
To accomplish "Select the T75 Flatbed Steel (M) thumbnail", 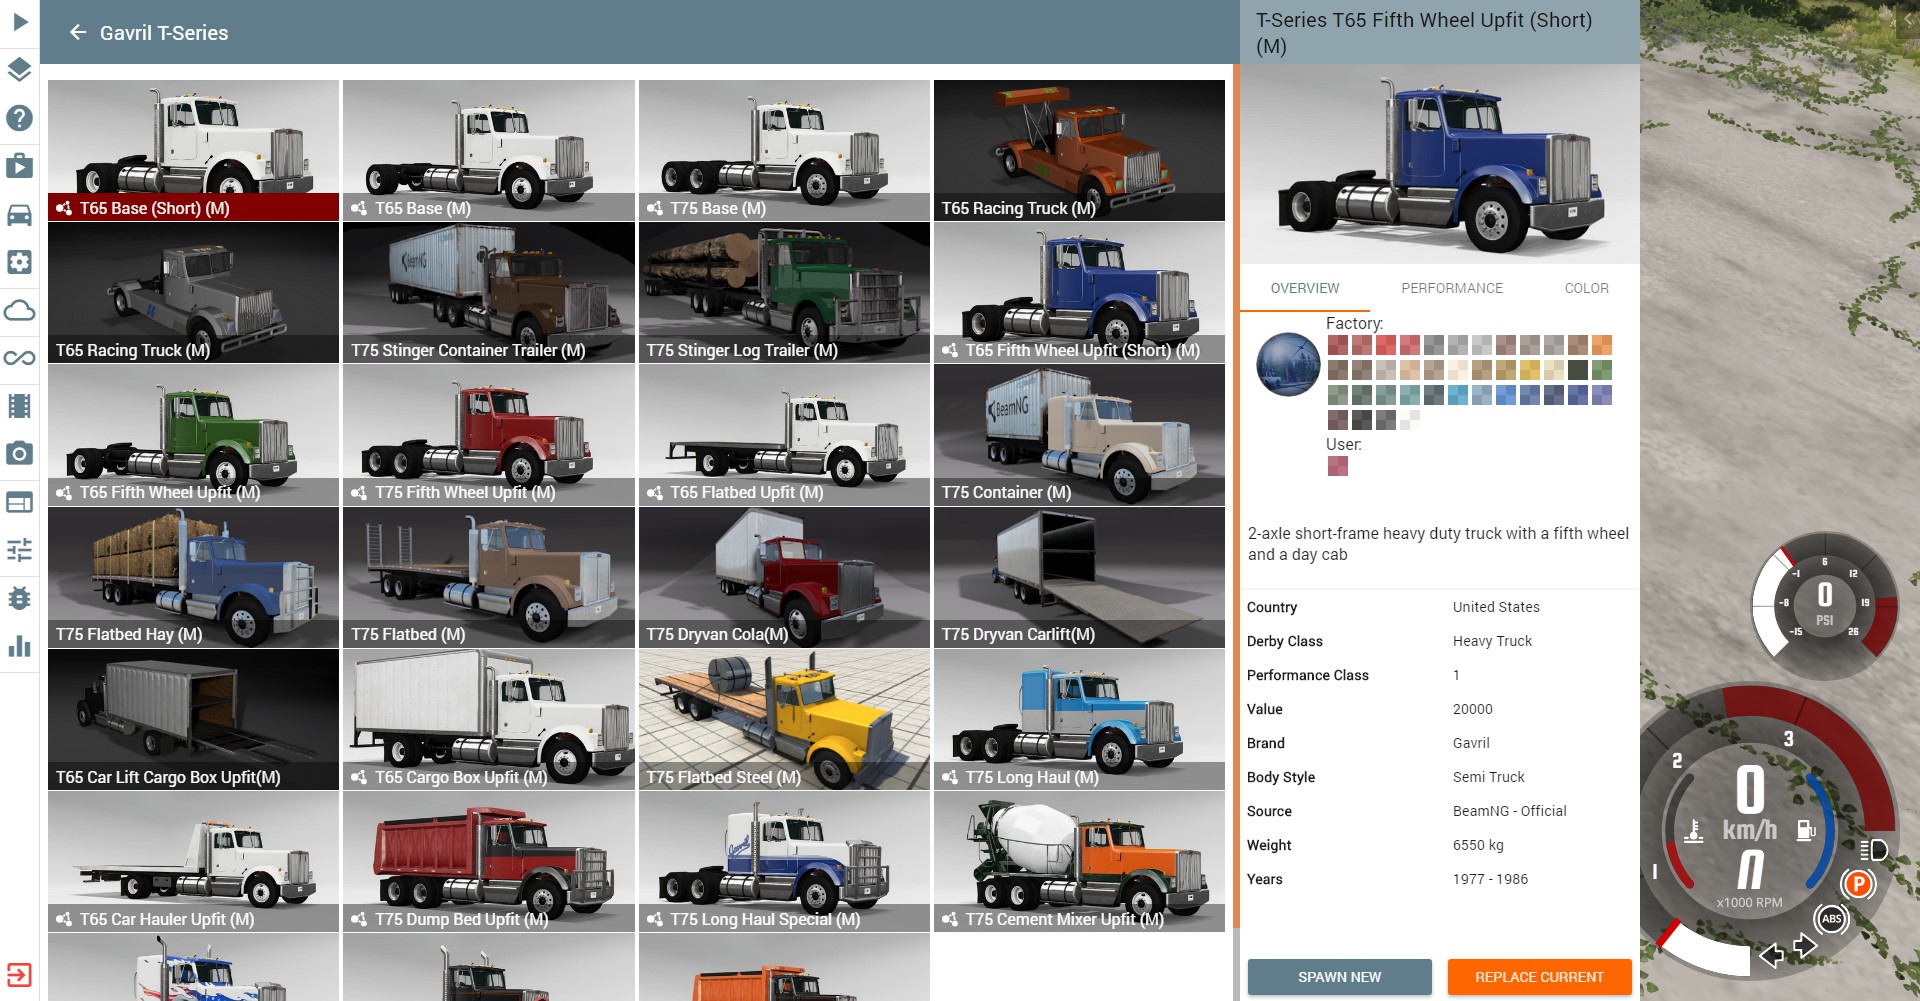I will [x=784, y=719].
